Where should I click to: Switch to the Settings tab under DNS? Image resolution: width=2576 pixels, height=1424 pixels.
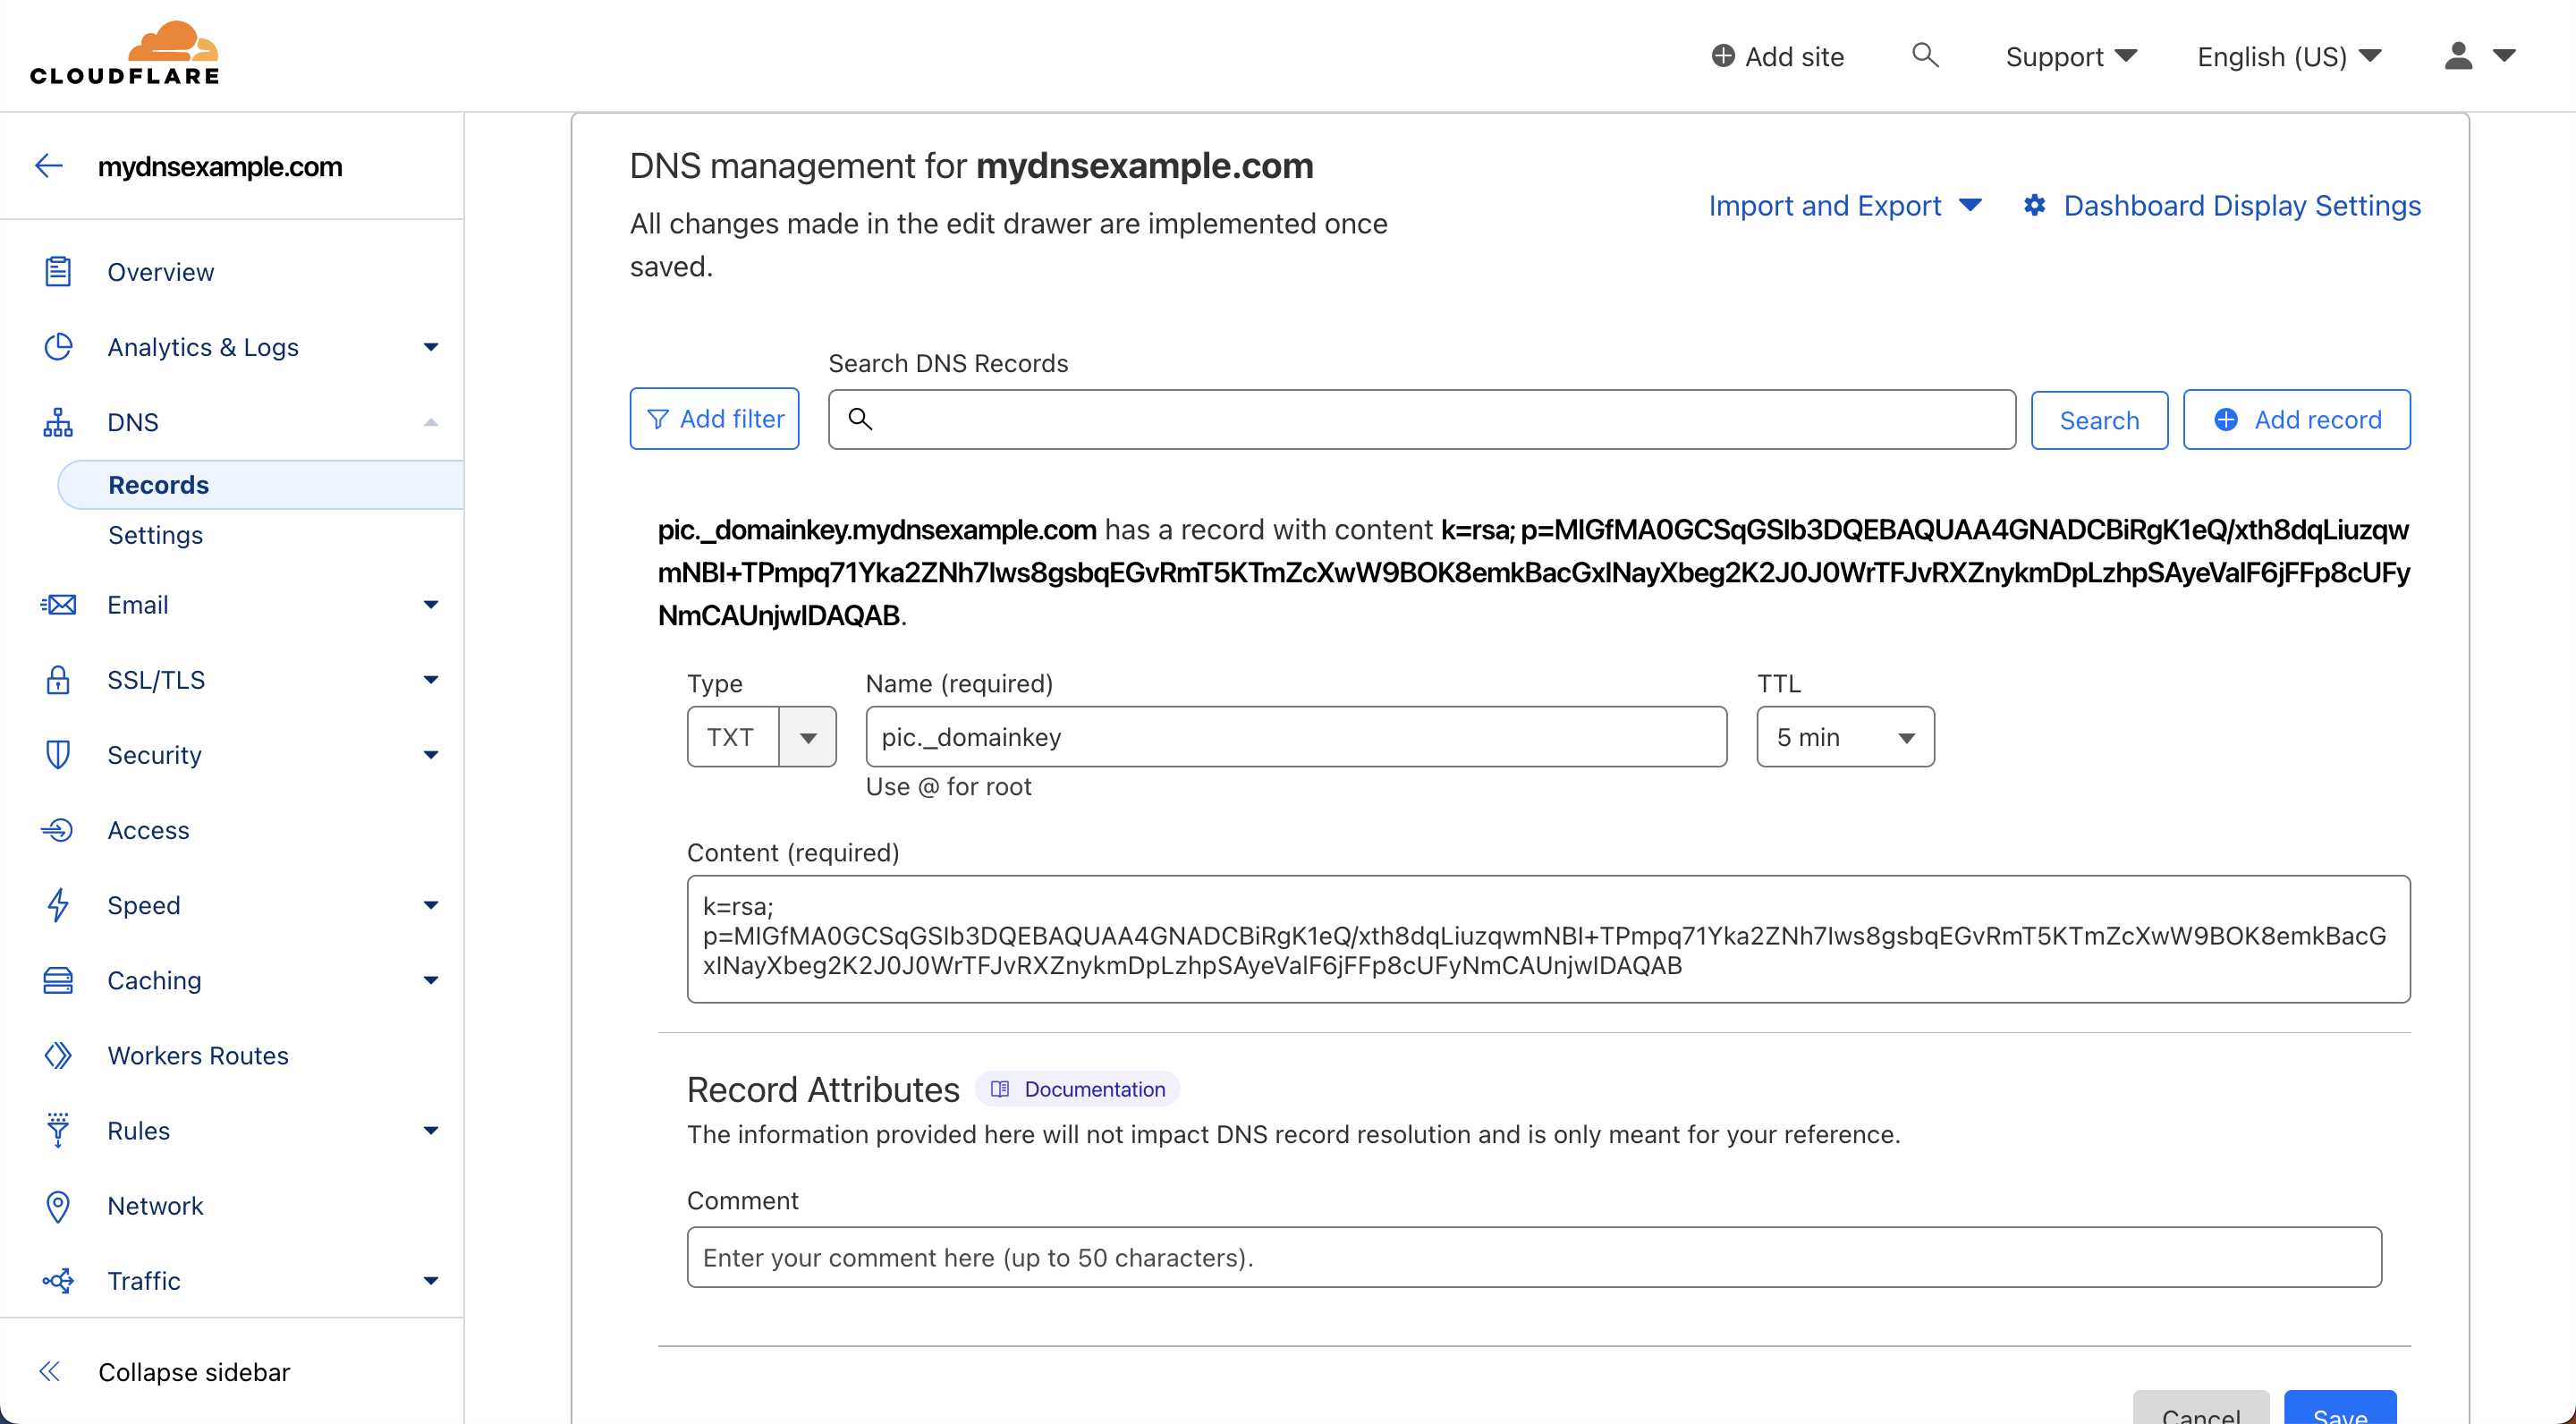(156, 535)
